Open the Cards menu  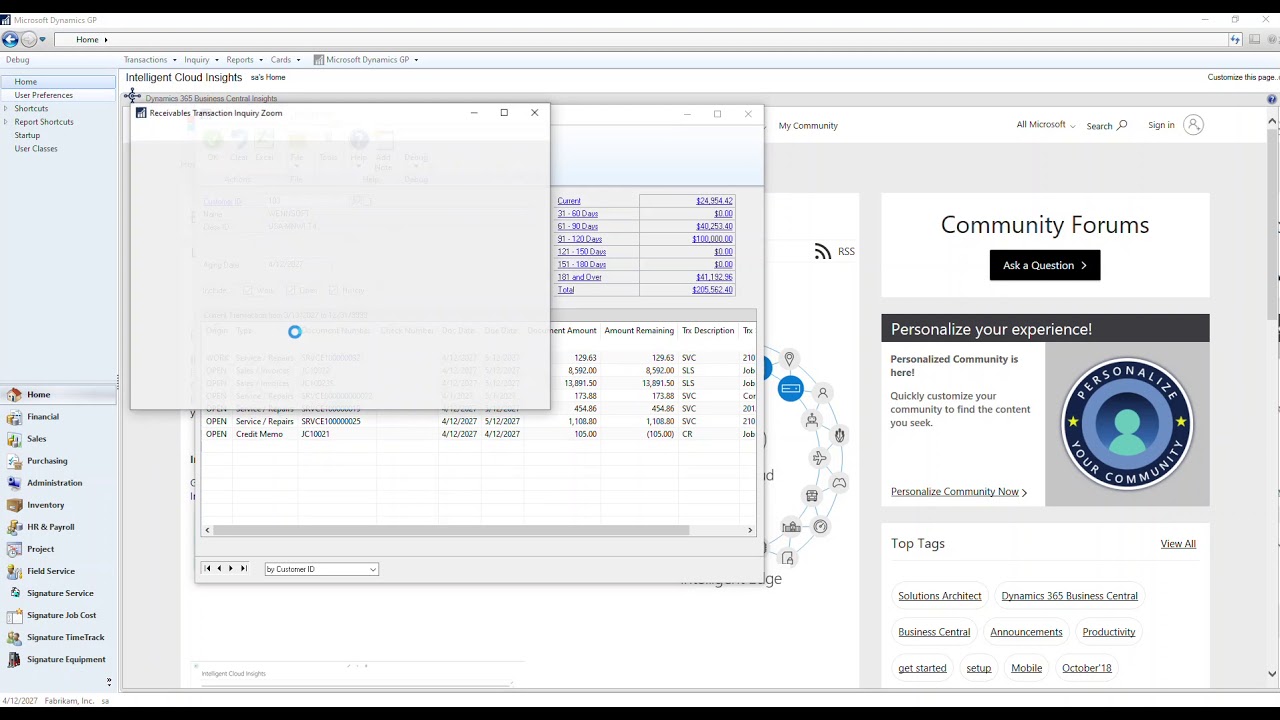pos(285,60)
